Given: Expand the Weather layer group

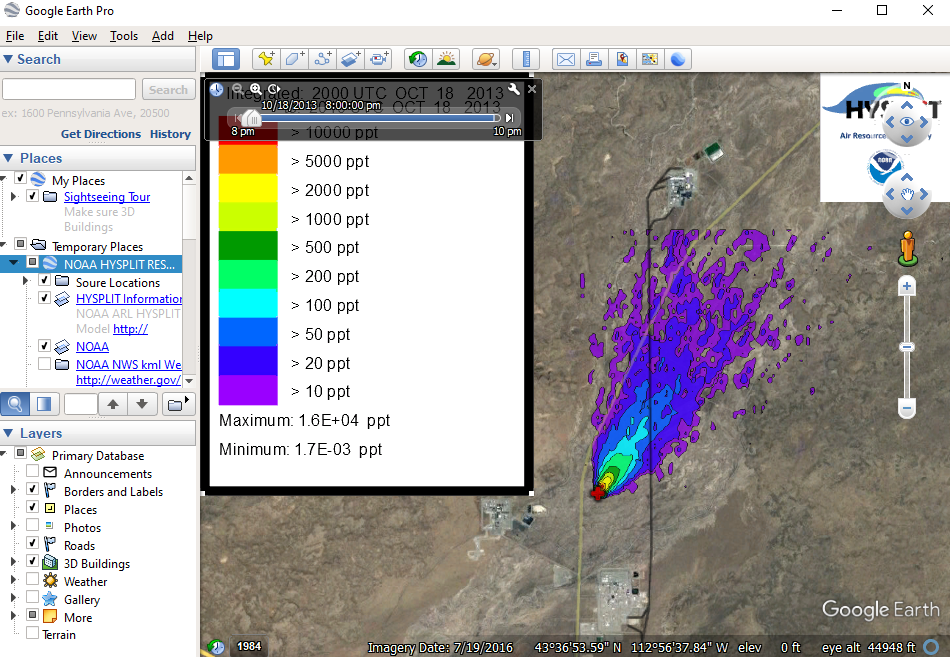Looking at the screenshot, I should point(13,579).
